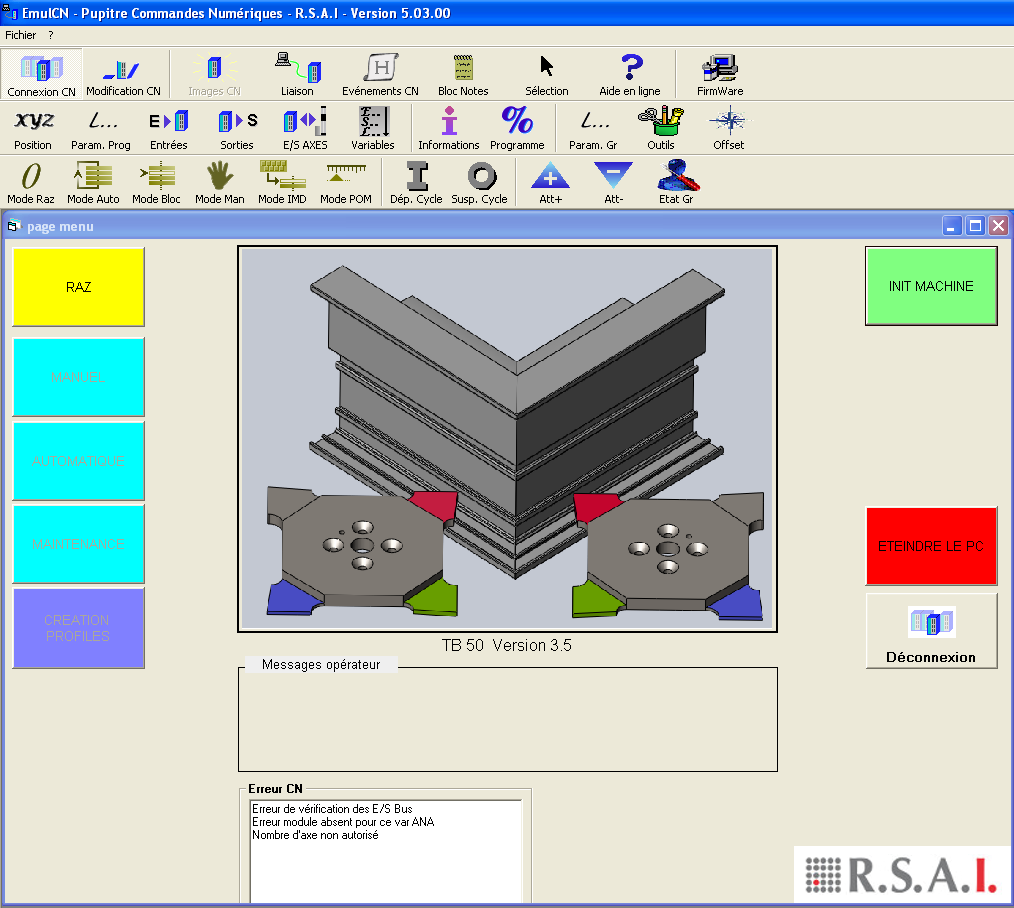Start the cycle with Dép. Cycle
Screen dimensions: 1014x908
pos(416,183)
